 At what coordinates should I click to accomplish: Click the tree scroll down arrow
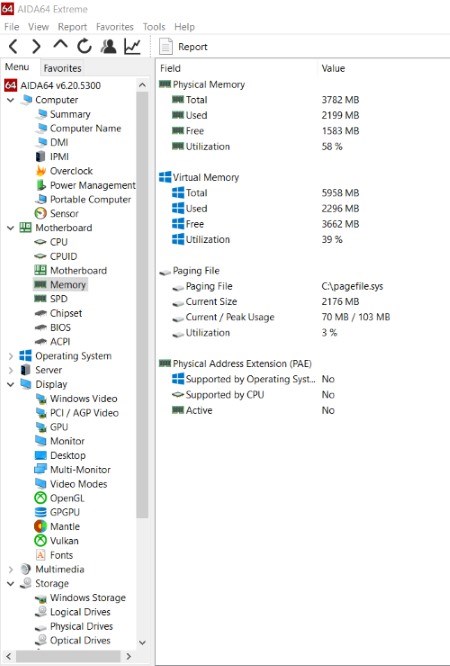click(142, 642)
